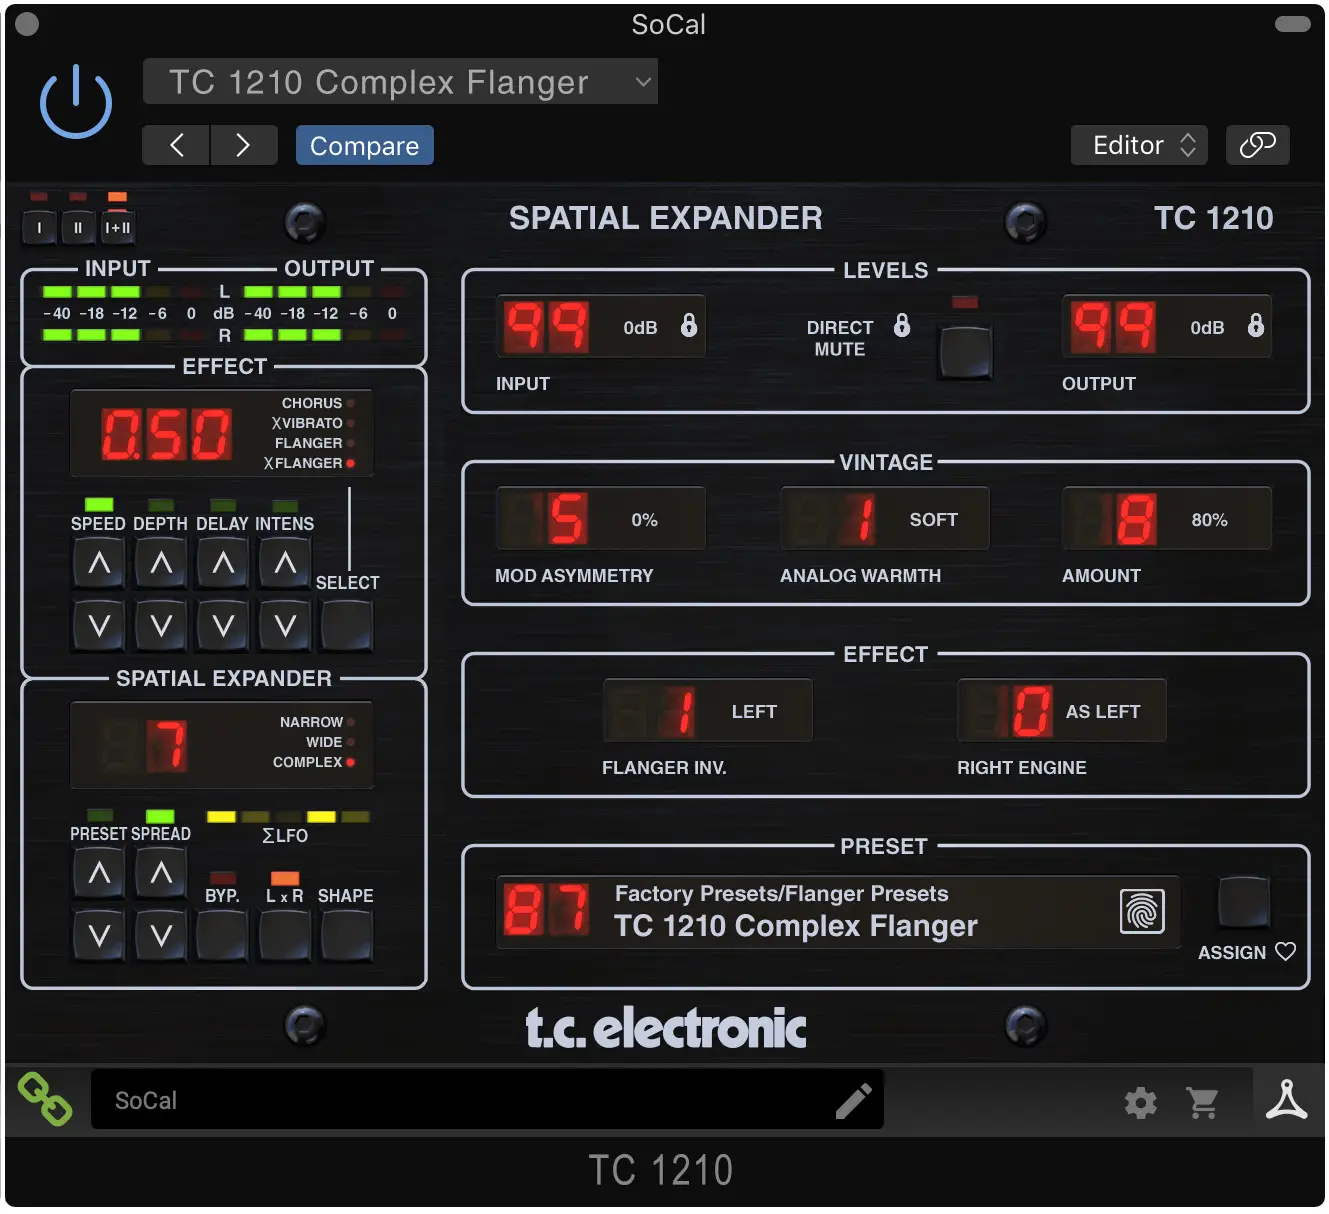
Task: Toggle the INPUT level lock icon
Action: 689,325
